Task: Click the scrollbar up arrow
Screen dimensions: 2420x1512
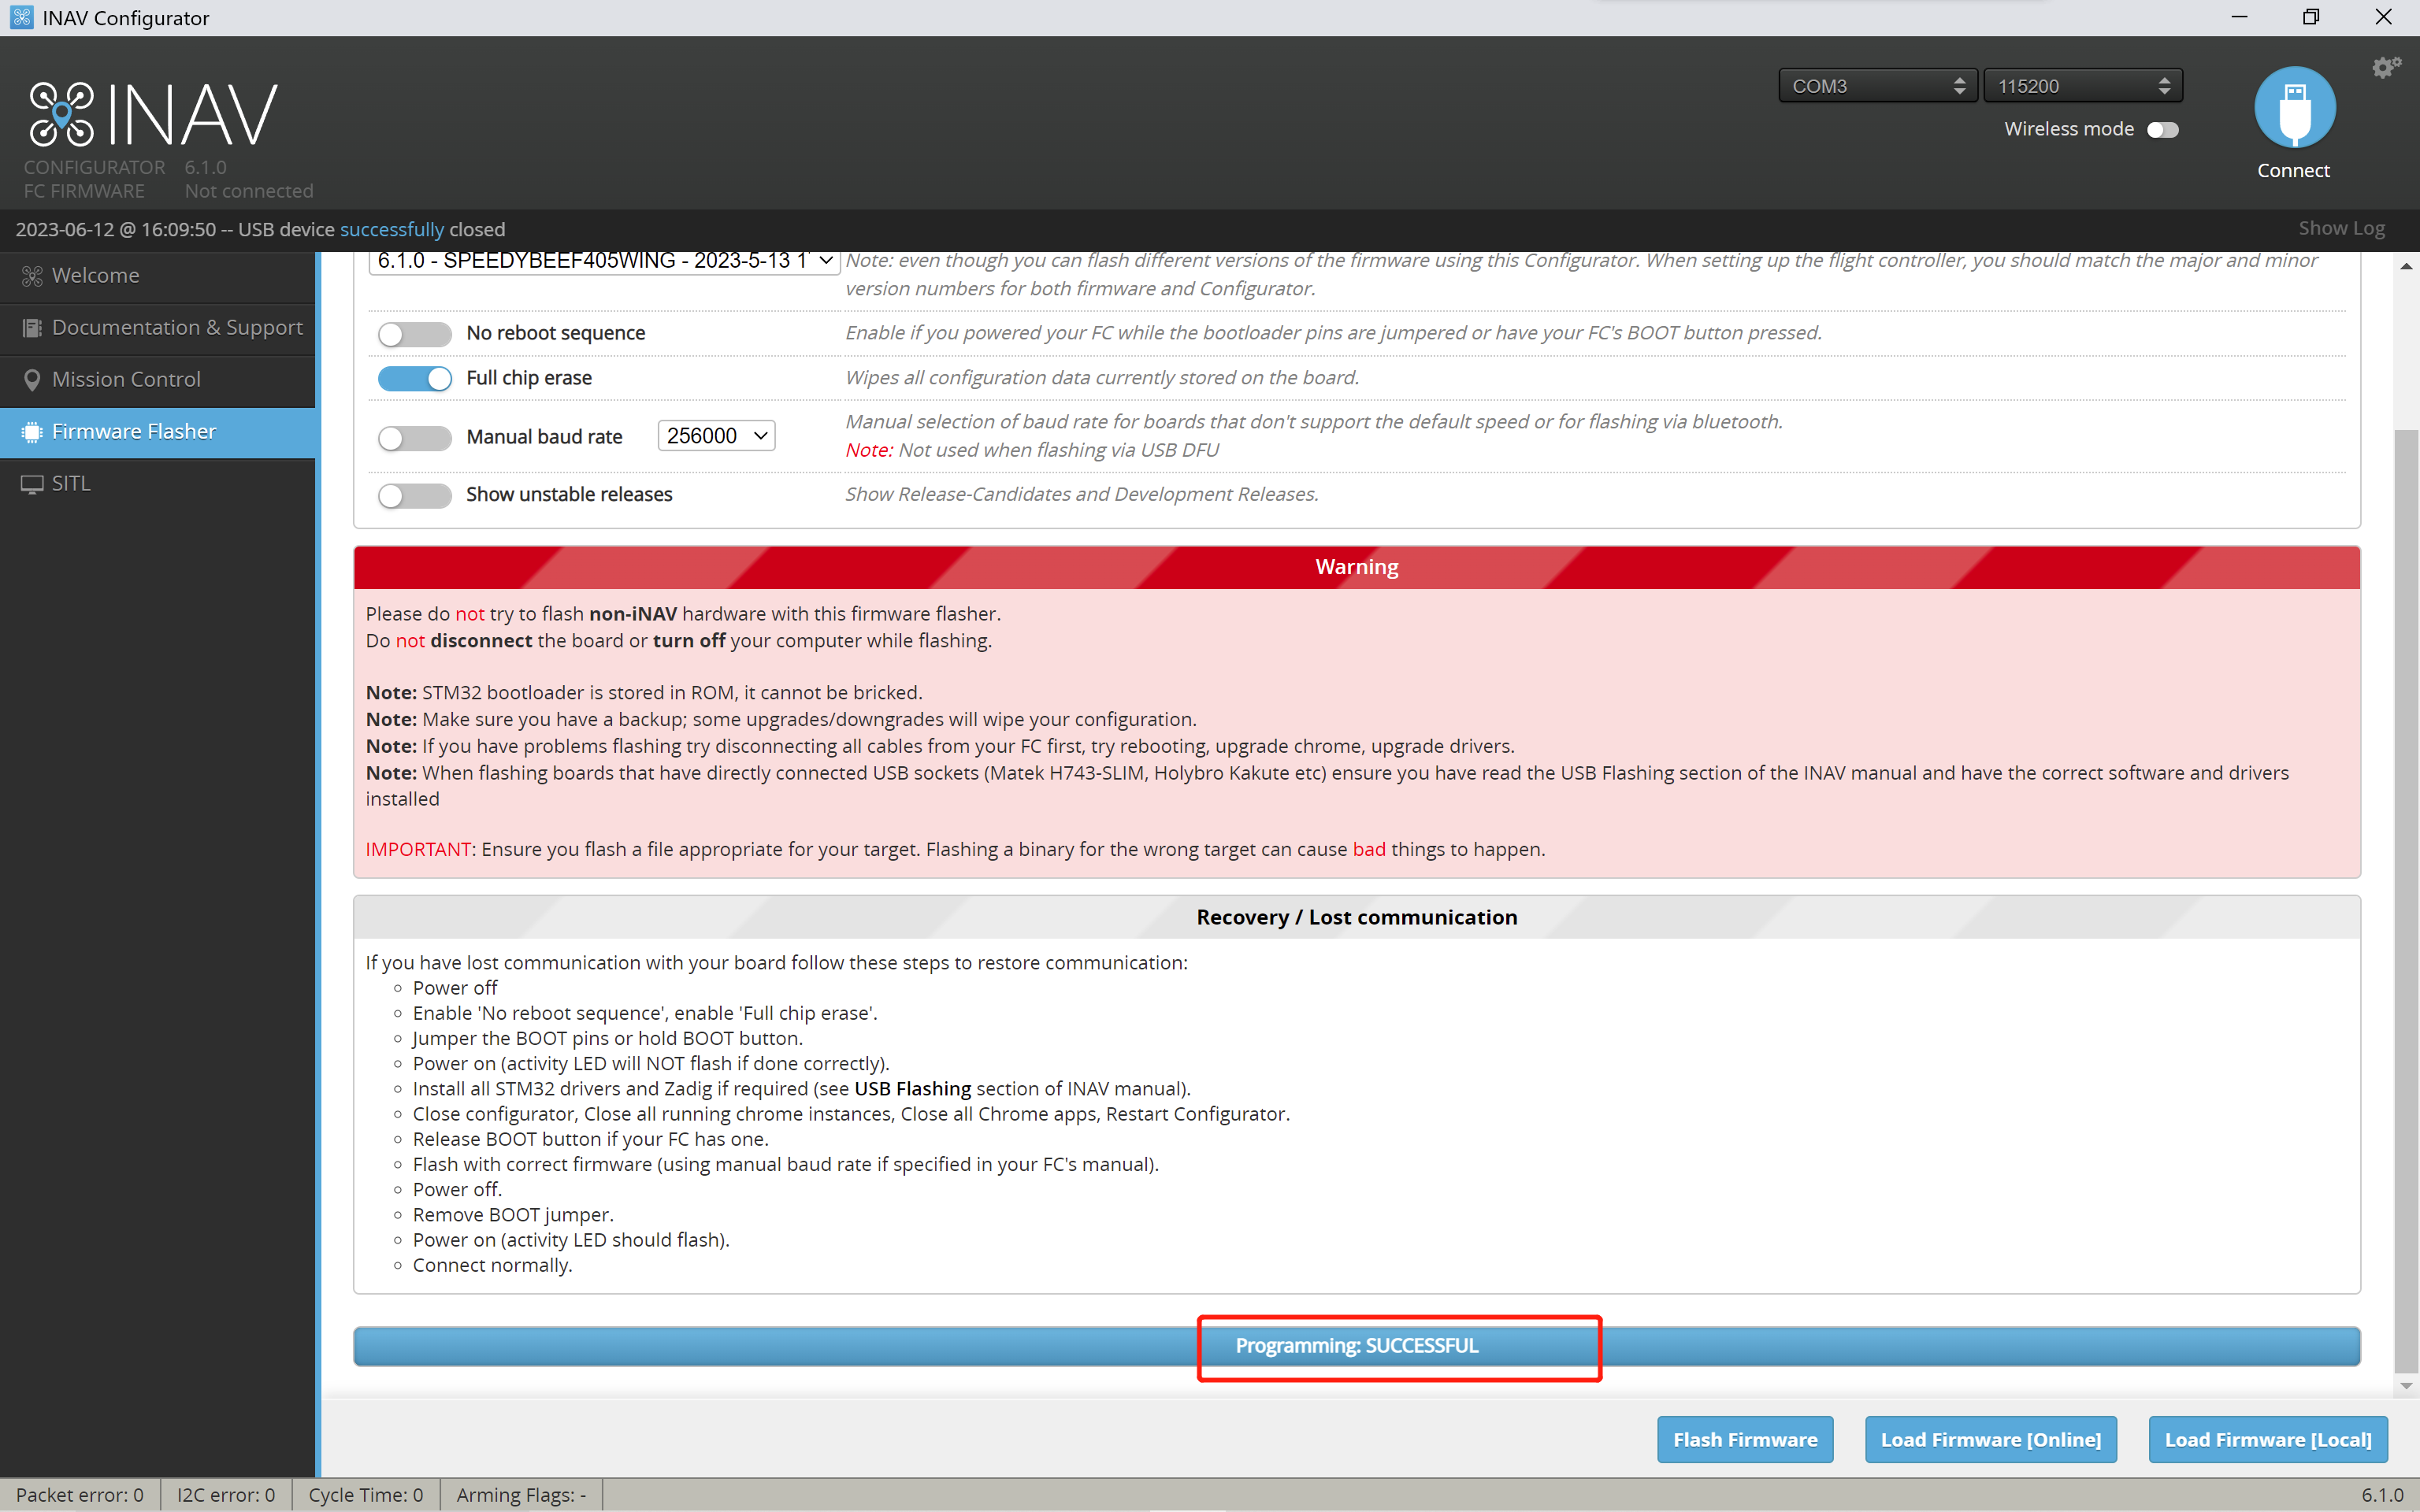Action: pos(2406,266)
